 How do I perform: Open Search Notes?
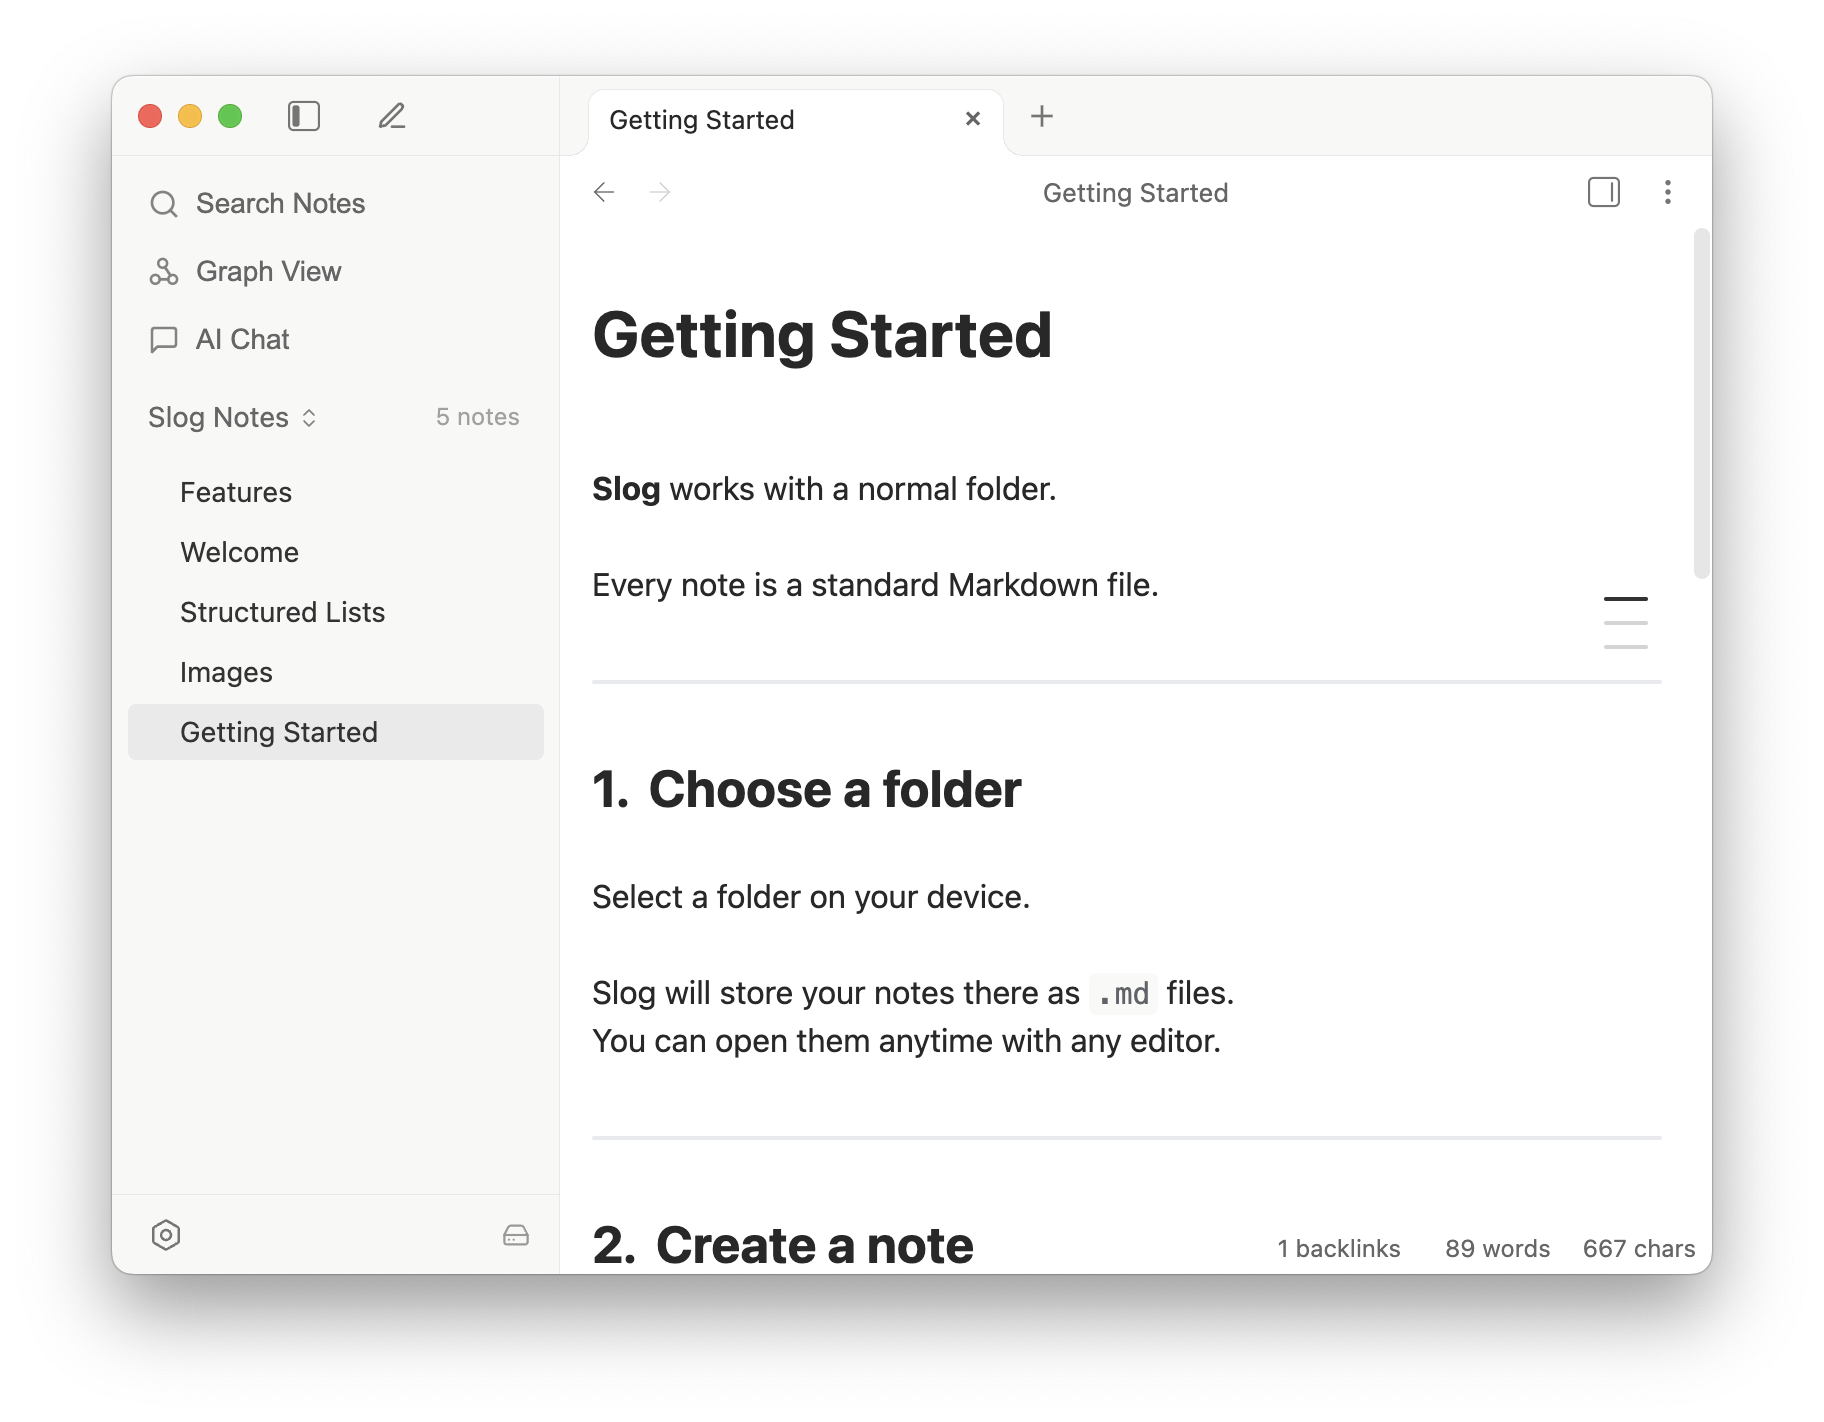coord(280,203)
